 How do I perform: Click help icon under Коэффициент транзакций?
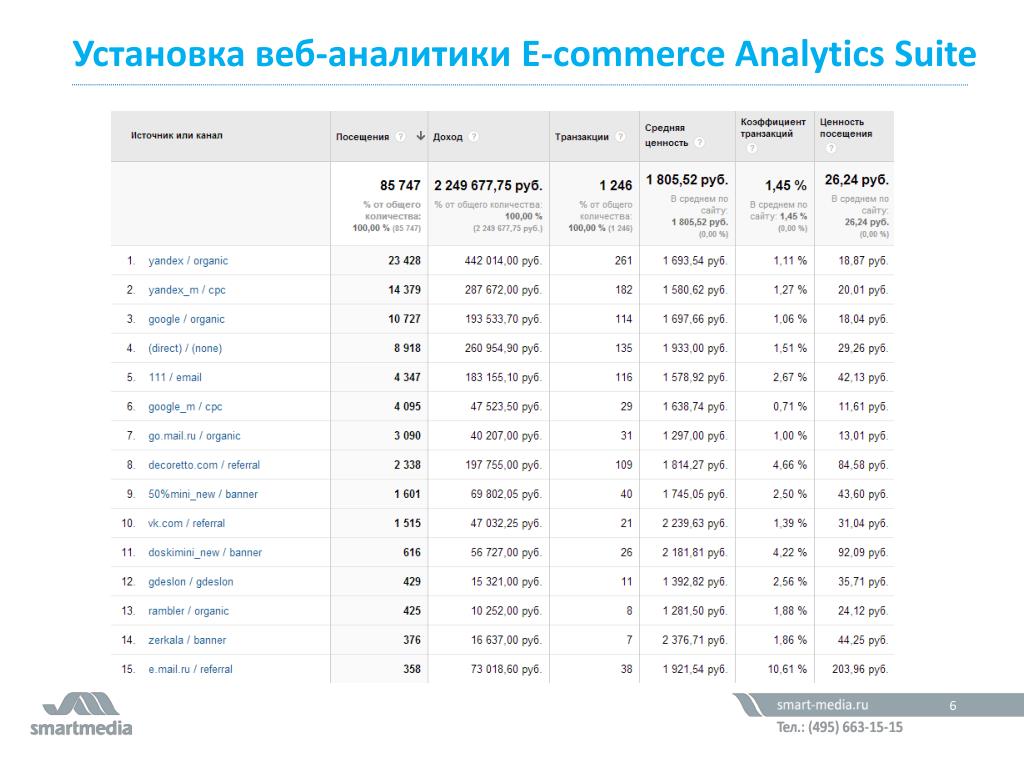click(751, 148)
